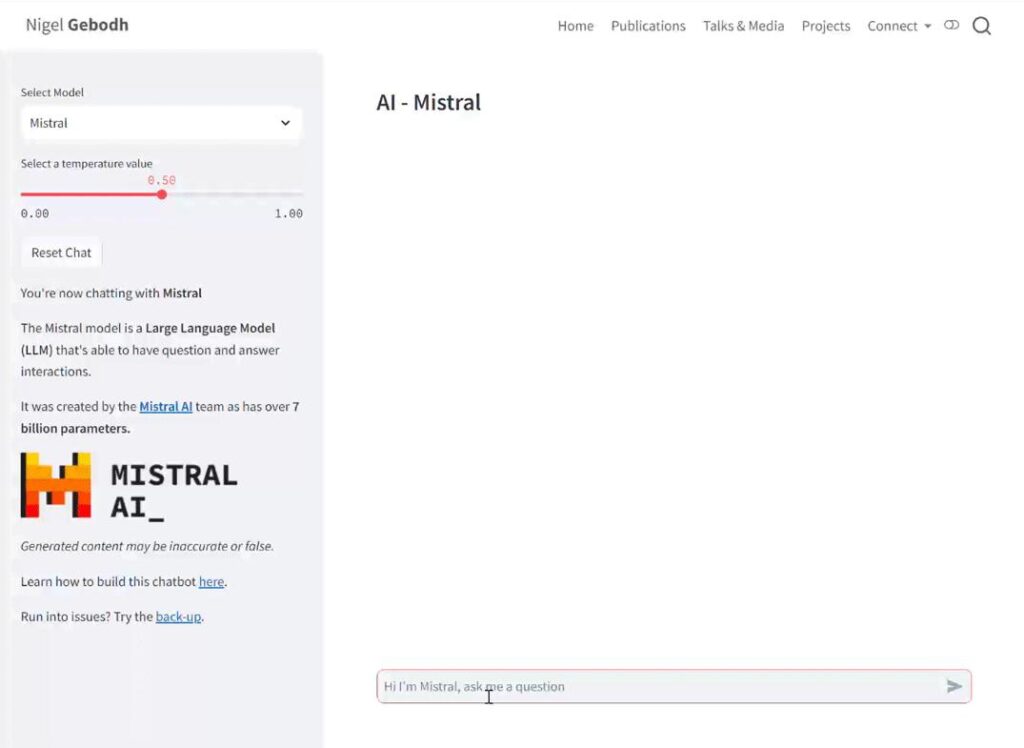Click the 'Select a temperature value' label
Image resolution: width=1024 pixels, height=748 pixels.
pos(86,163)
